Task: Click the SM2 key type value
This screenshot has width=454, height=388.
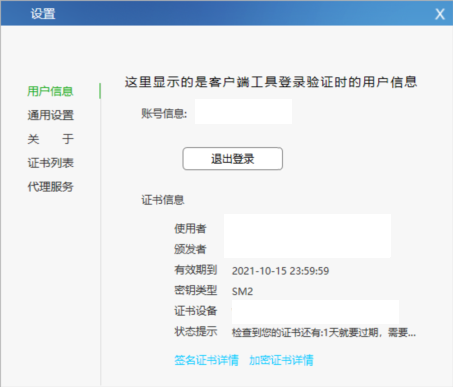Action: [x=242, y=292]
